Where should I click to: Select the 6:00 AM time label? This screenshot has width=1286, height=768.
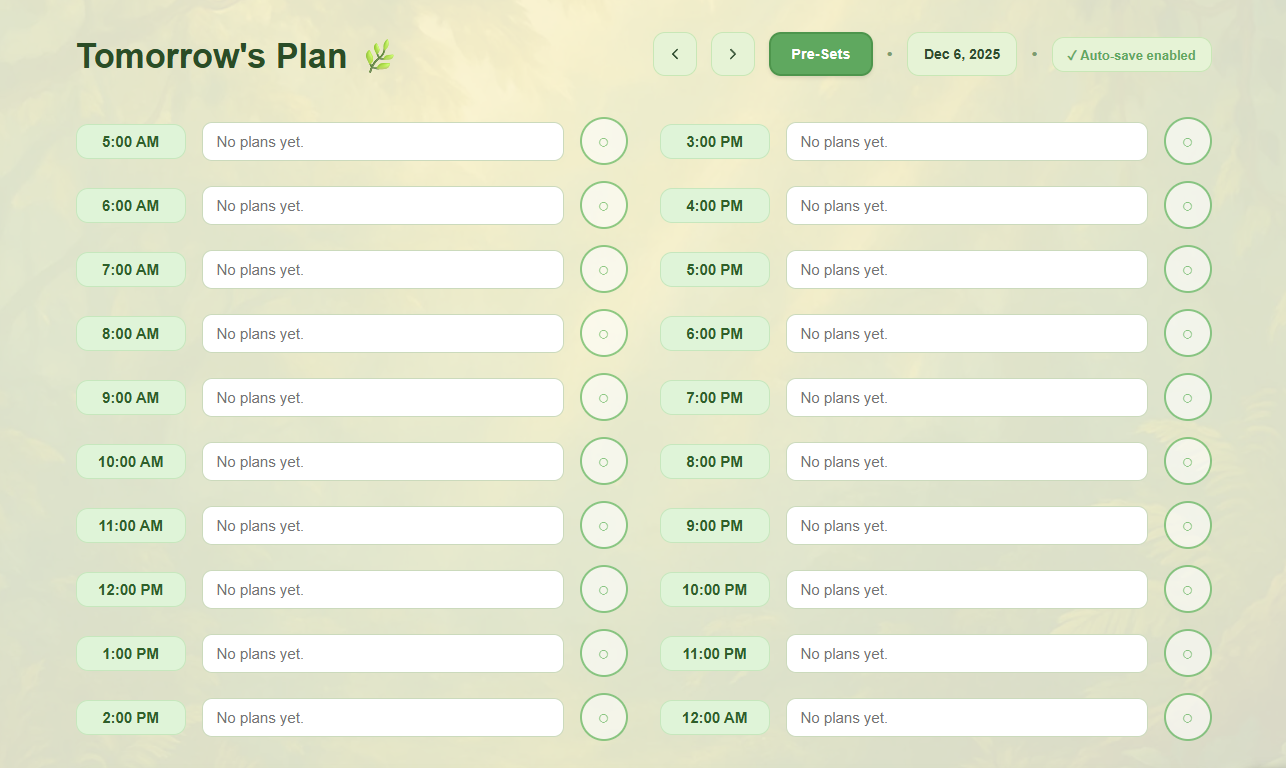tap(131, 205)
